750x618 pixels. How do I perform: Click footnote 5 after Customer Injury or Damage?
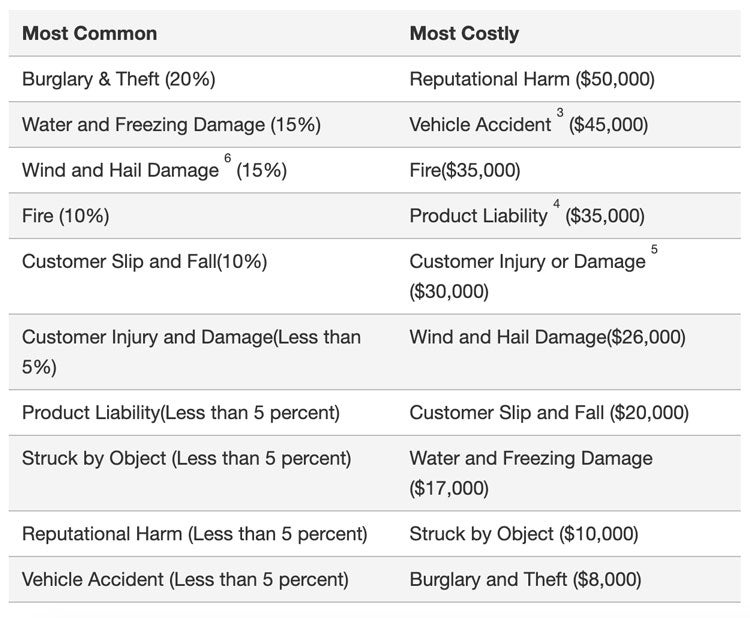[654, 249]
